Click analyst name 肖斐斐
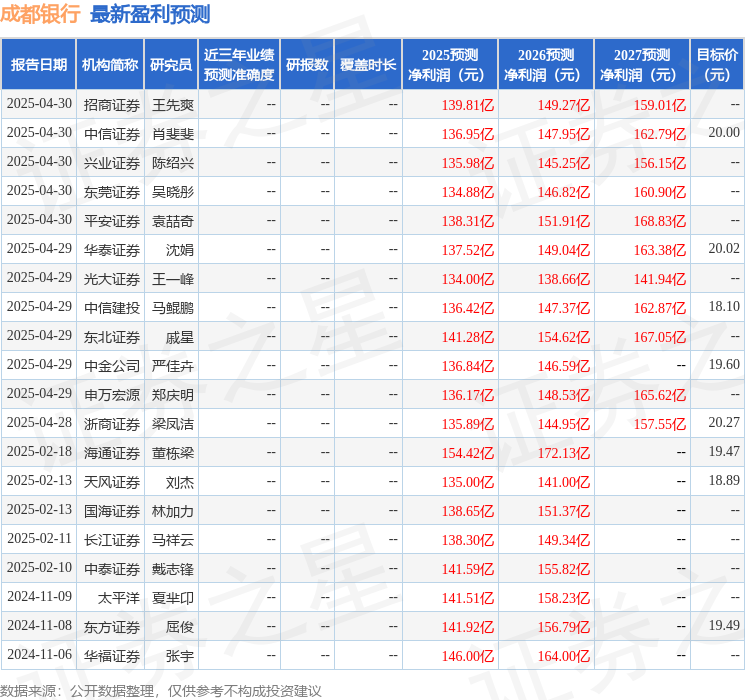The height and width of the screenshot is (700, 745). click(173, 134)
